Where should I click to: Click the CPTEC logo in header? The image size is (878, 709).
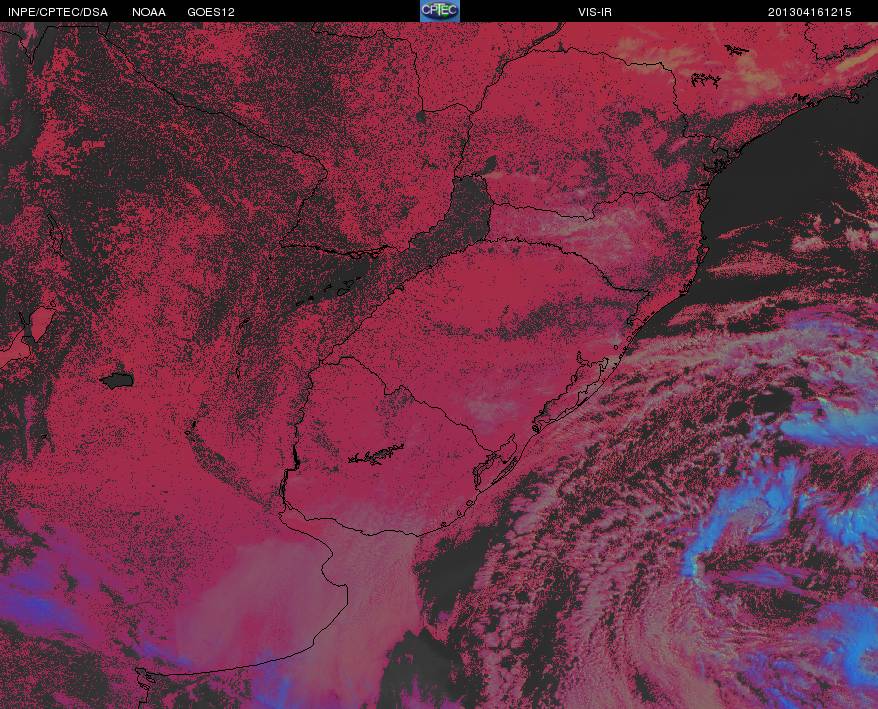tap(440, 11)
